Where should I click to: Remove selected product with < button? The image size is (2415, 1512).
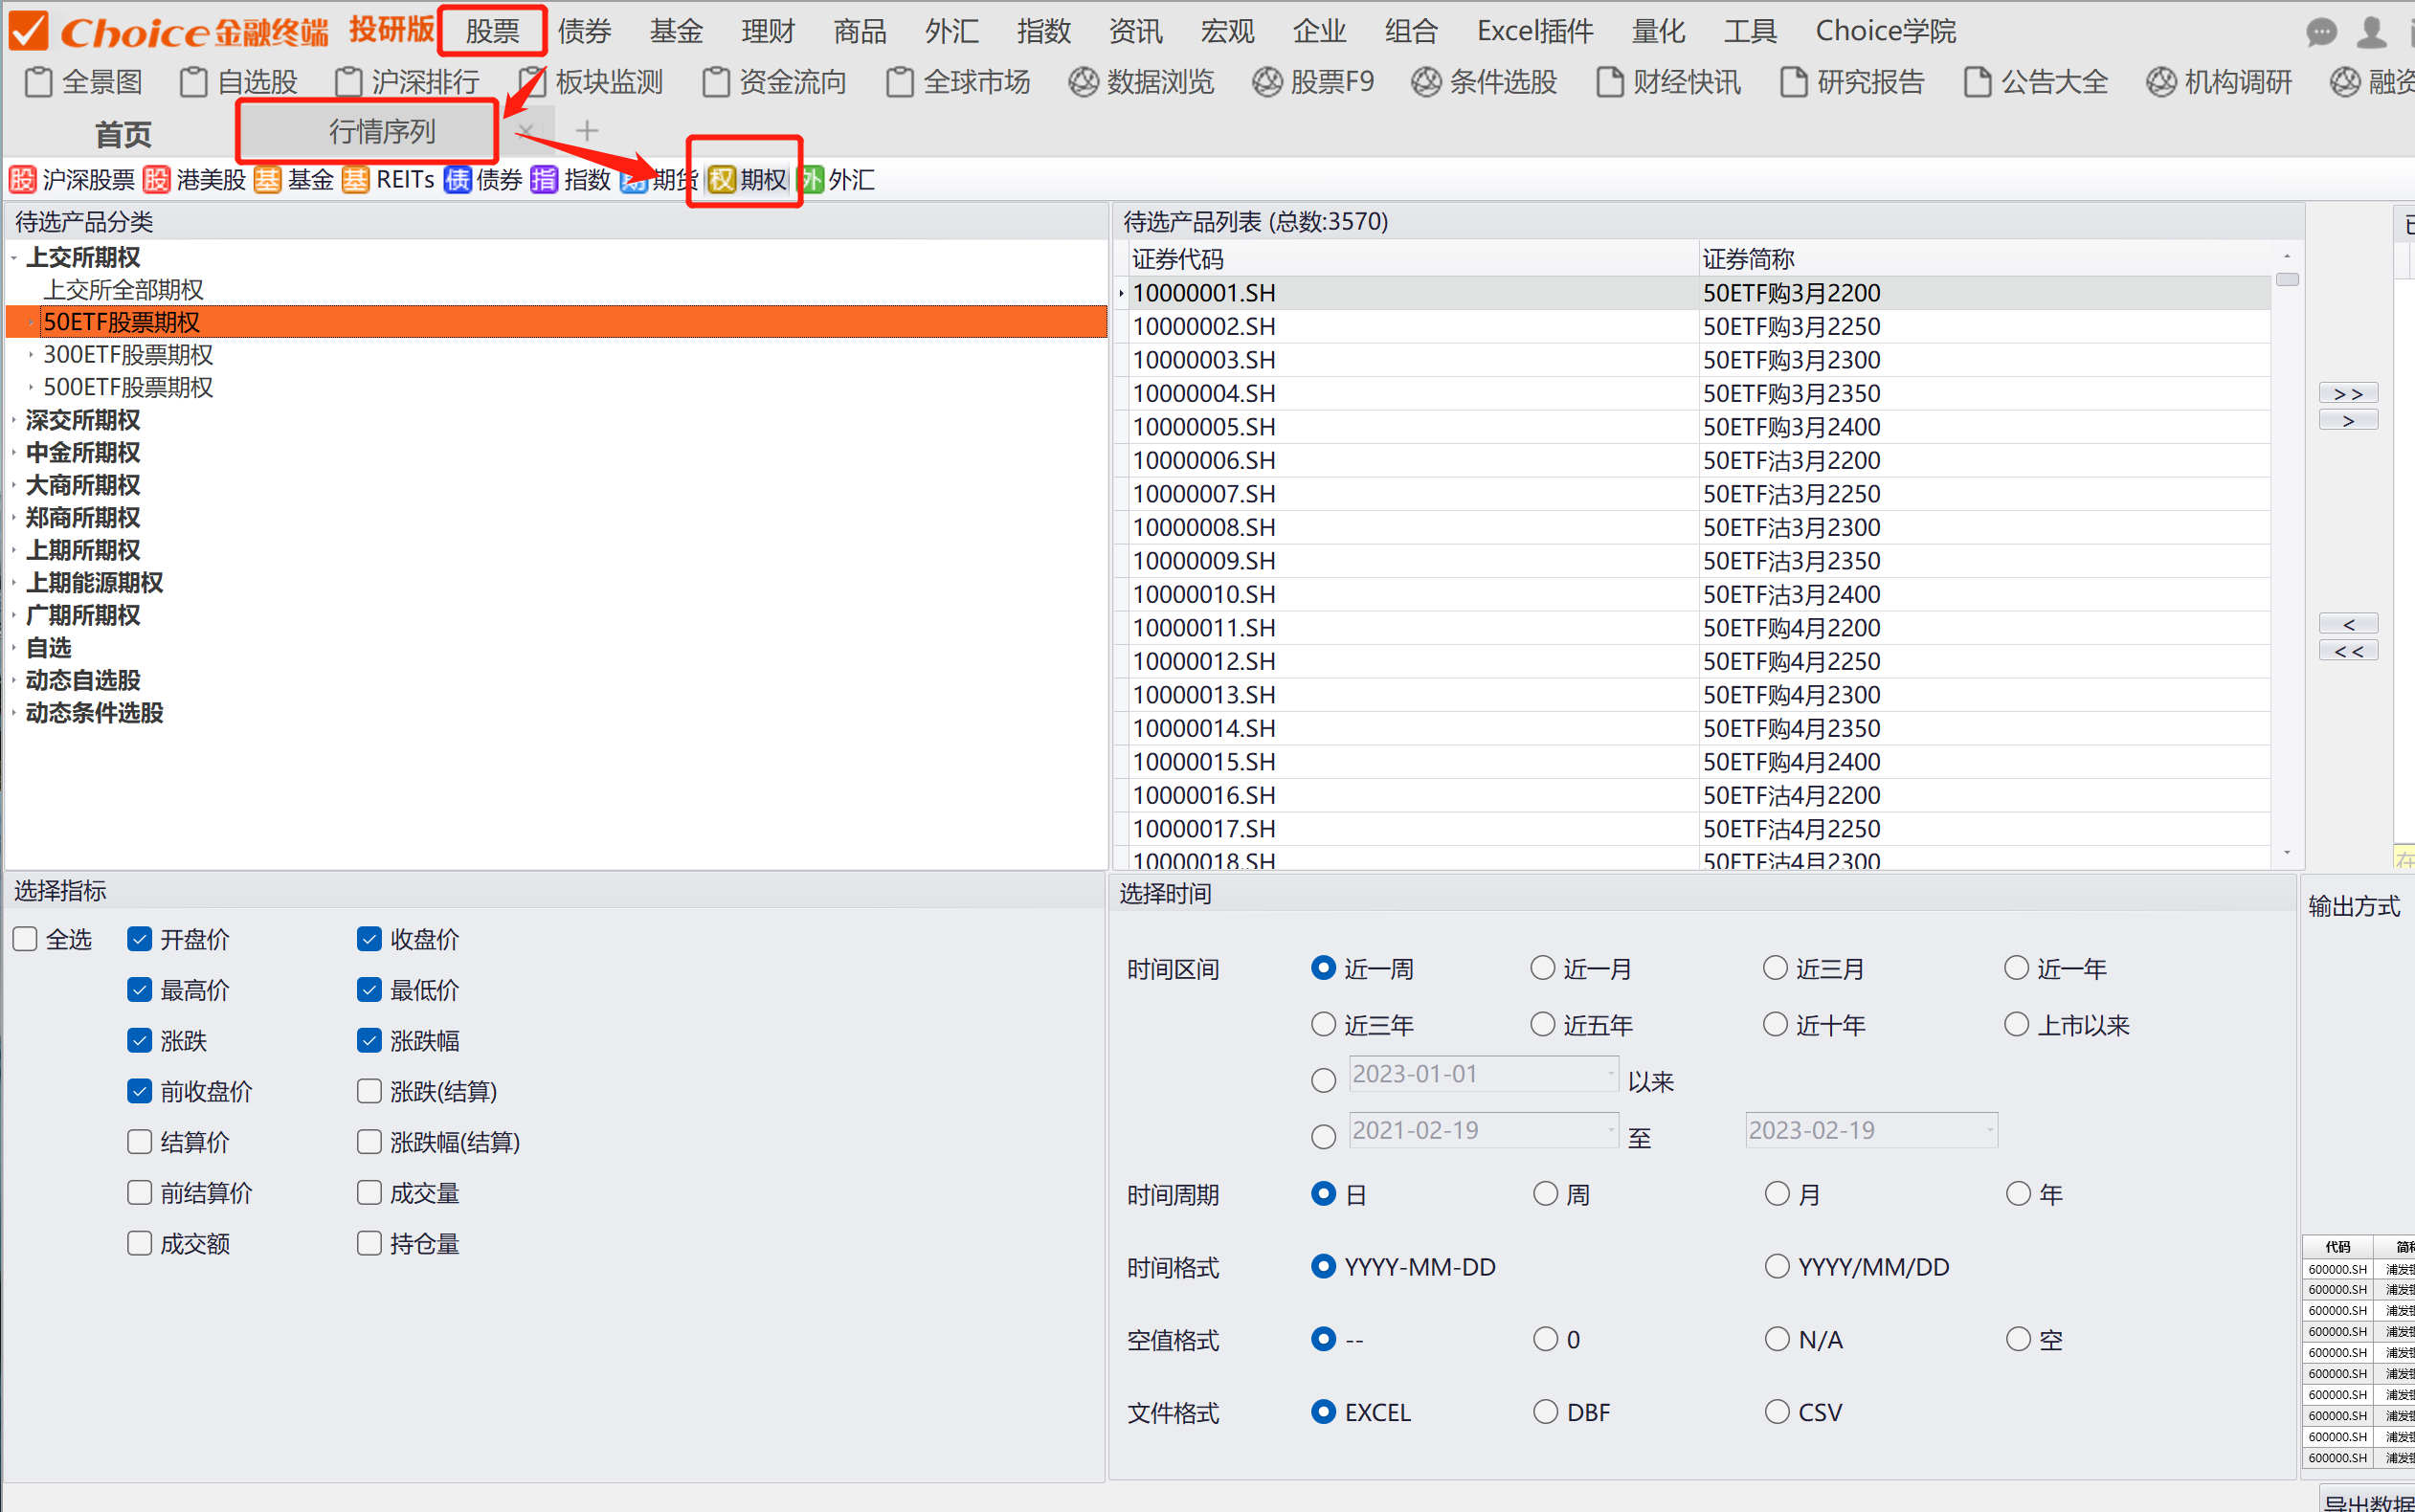2348,624
